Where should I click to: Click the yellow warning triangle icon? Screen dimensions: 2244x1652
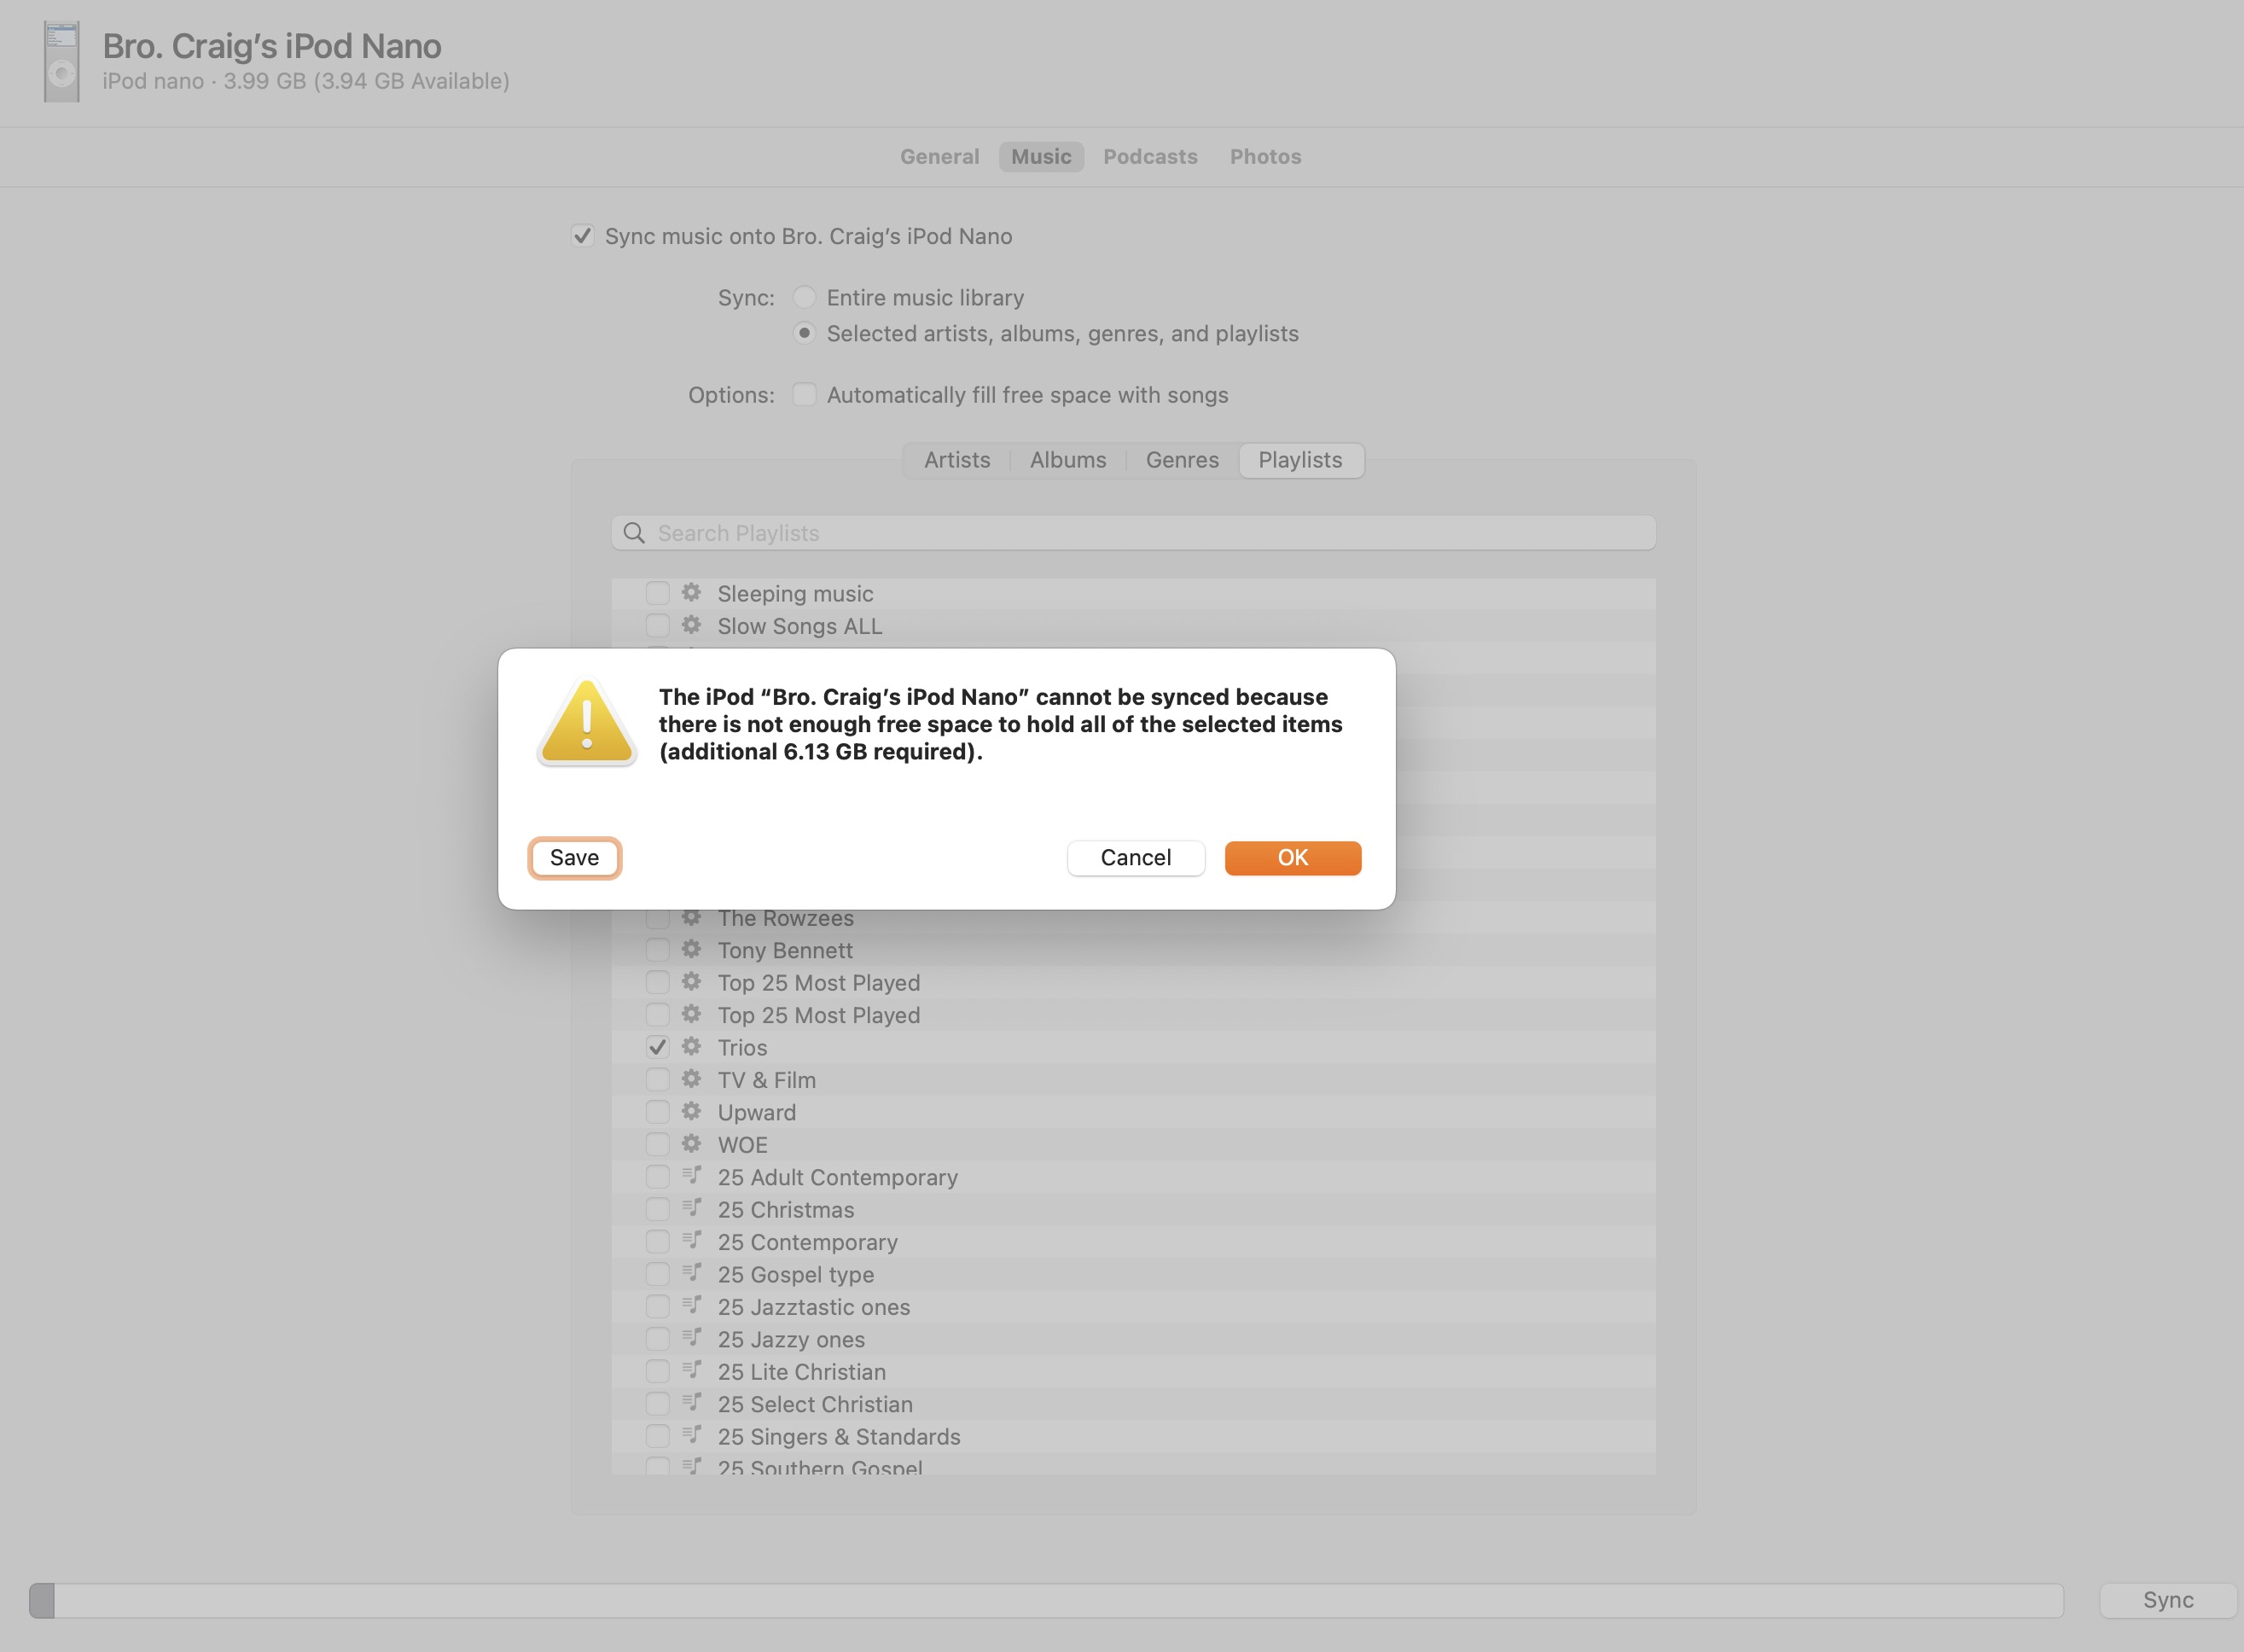[x=587, y=722]
